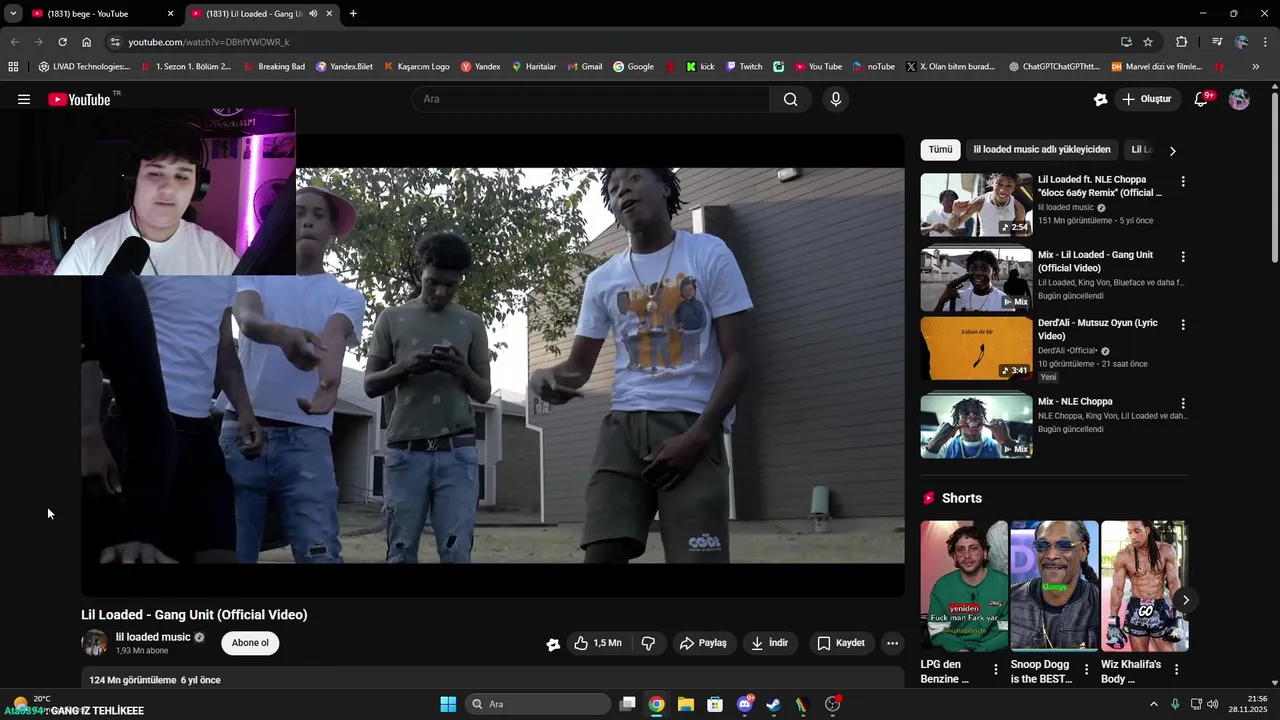This screenshot has height=720, width=1280.
Task: Open options for Mix - NLE Choppa
Action: 1183,402
